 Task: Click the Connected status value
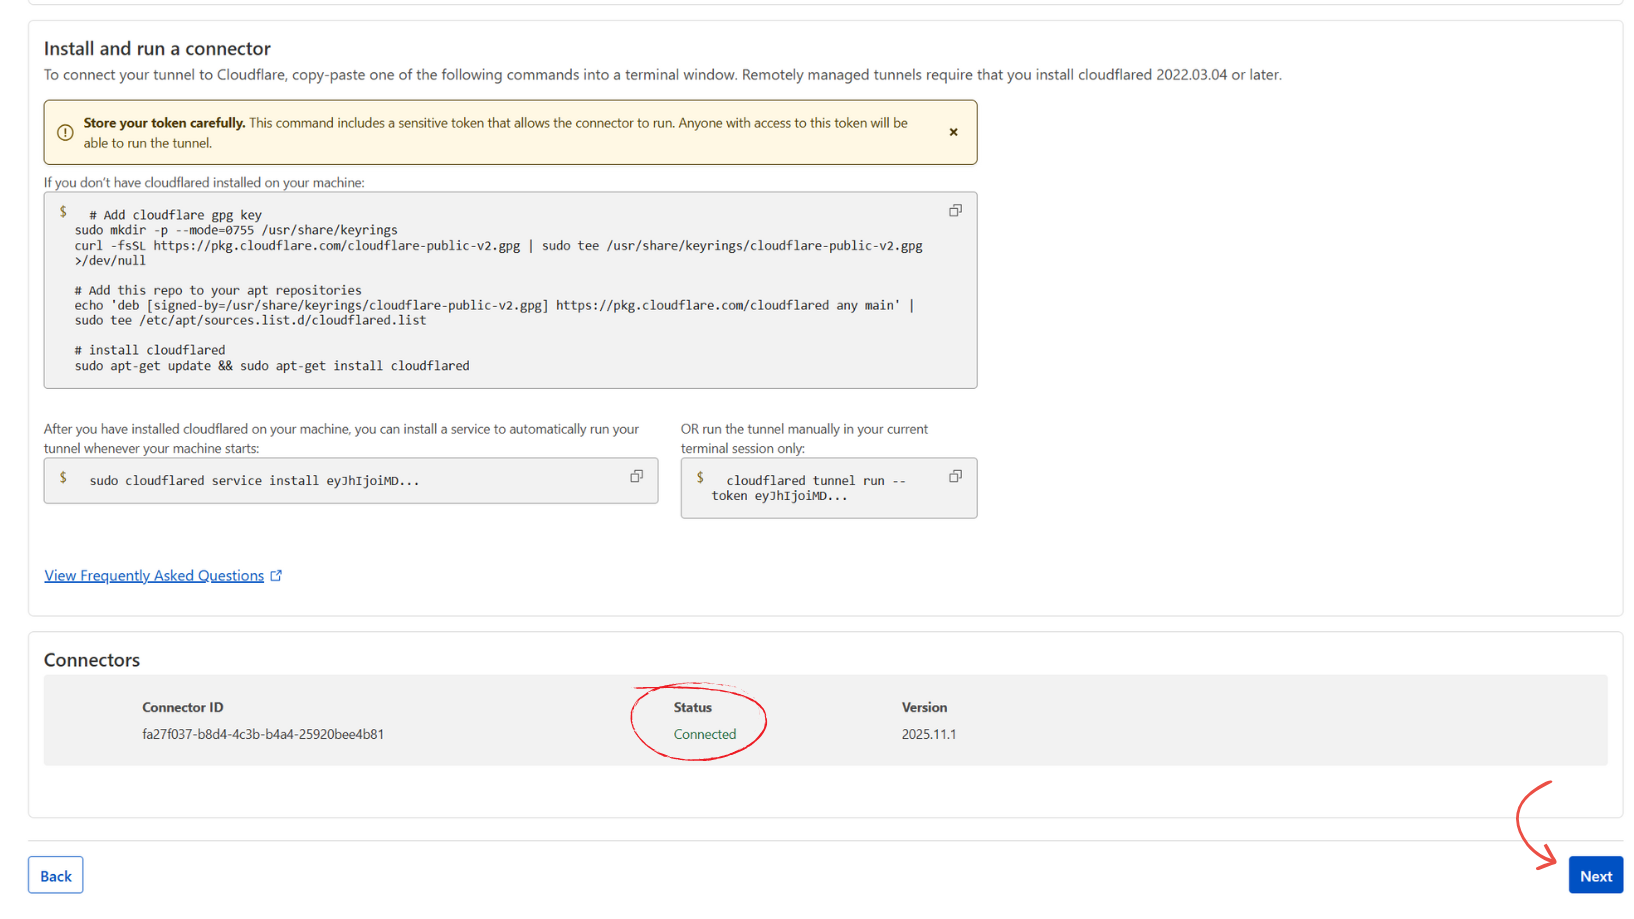705,734
